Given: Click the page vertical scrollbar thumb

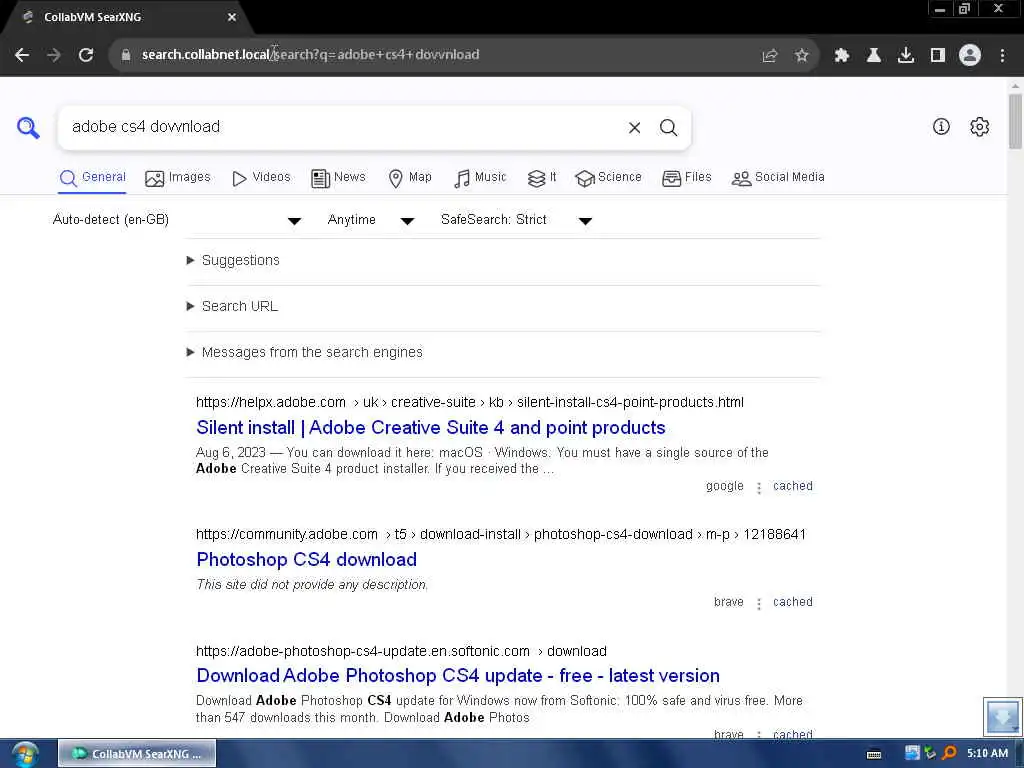Looking at the screenshot, I should coord(1015,121).
